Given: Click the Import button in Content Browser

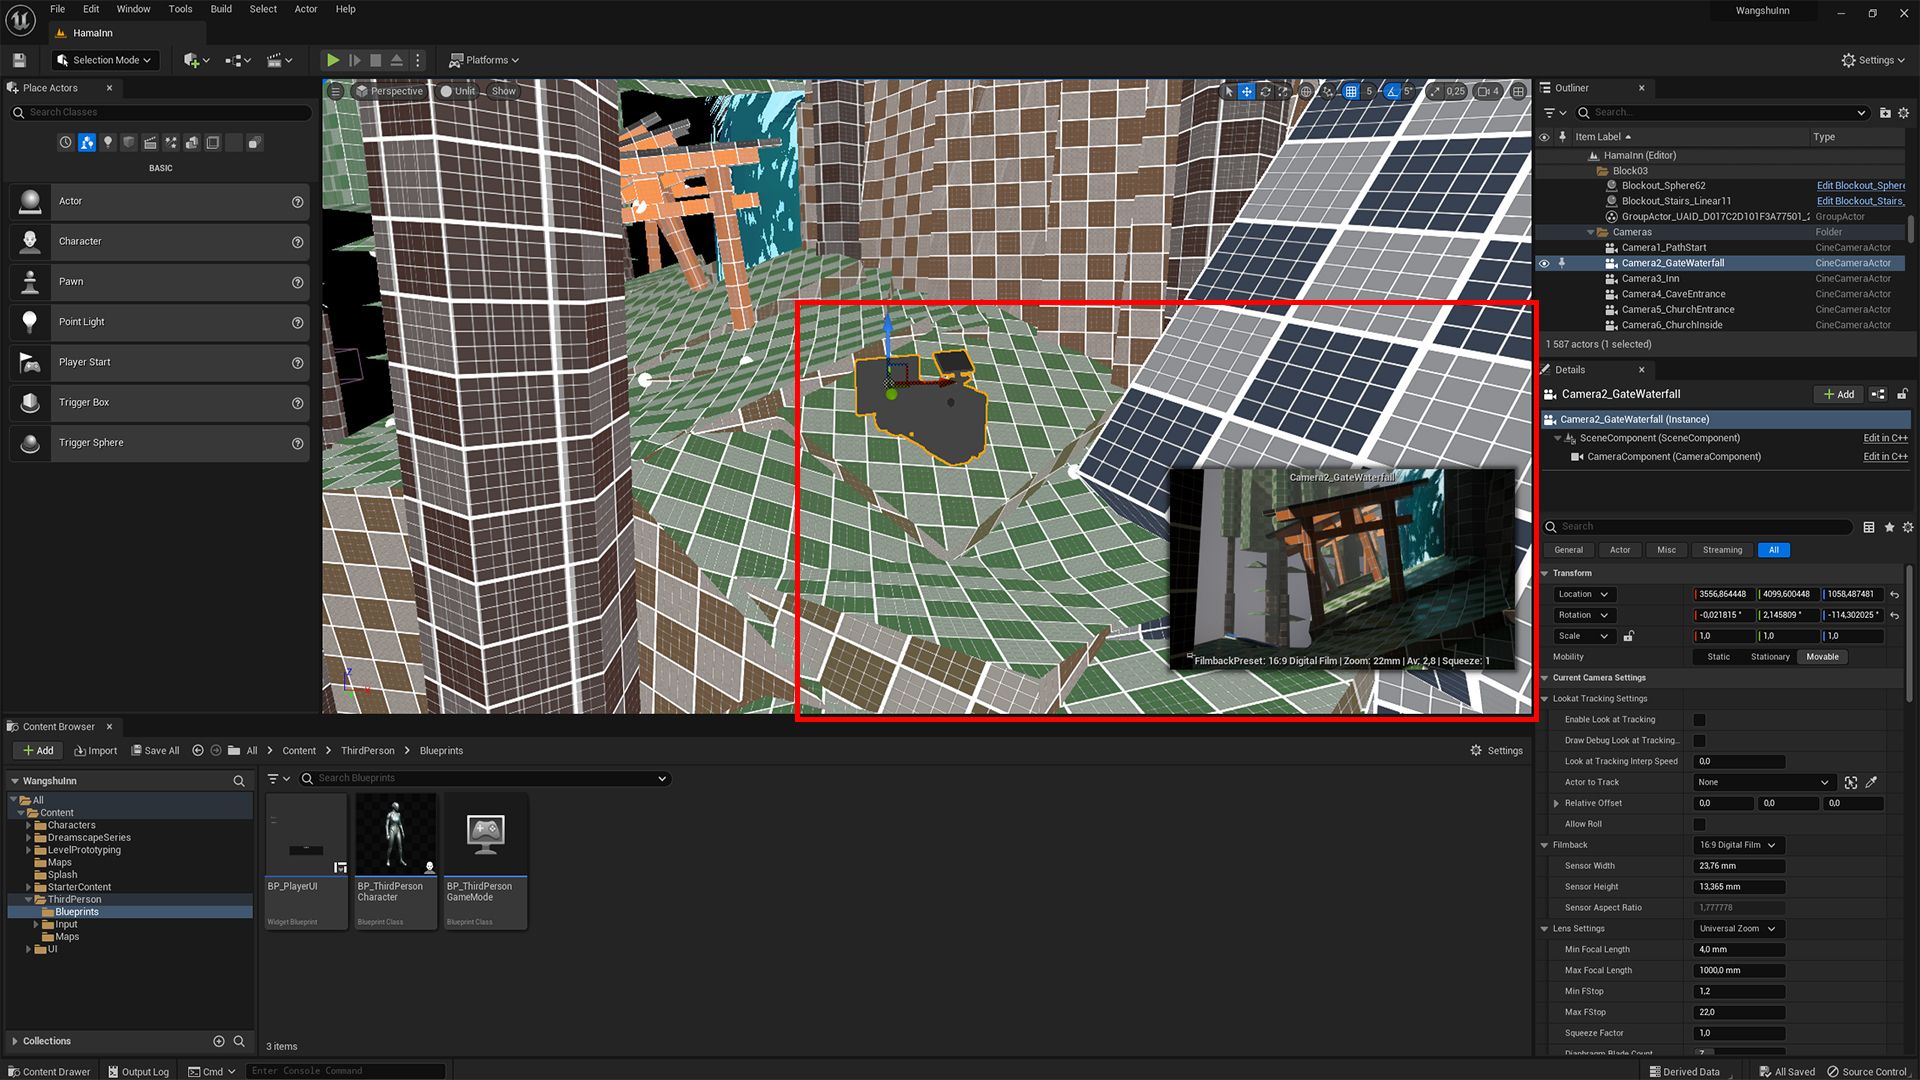Looking at the screenshot, I should click(x=95, y=751).
